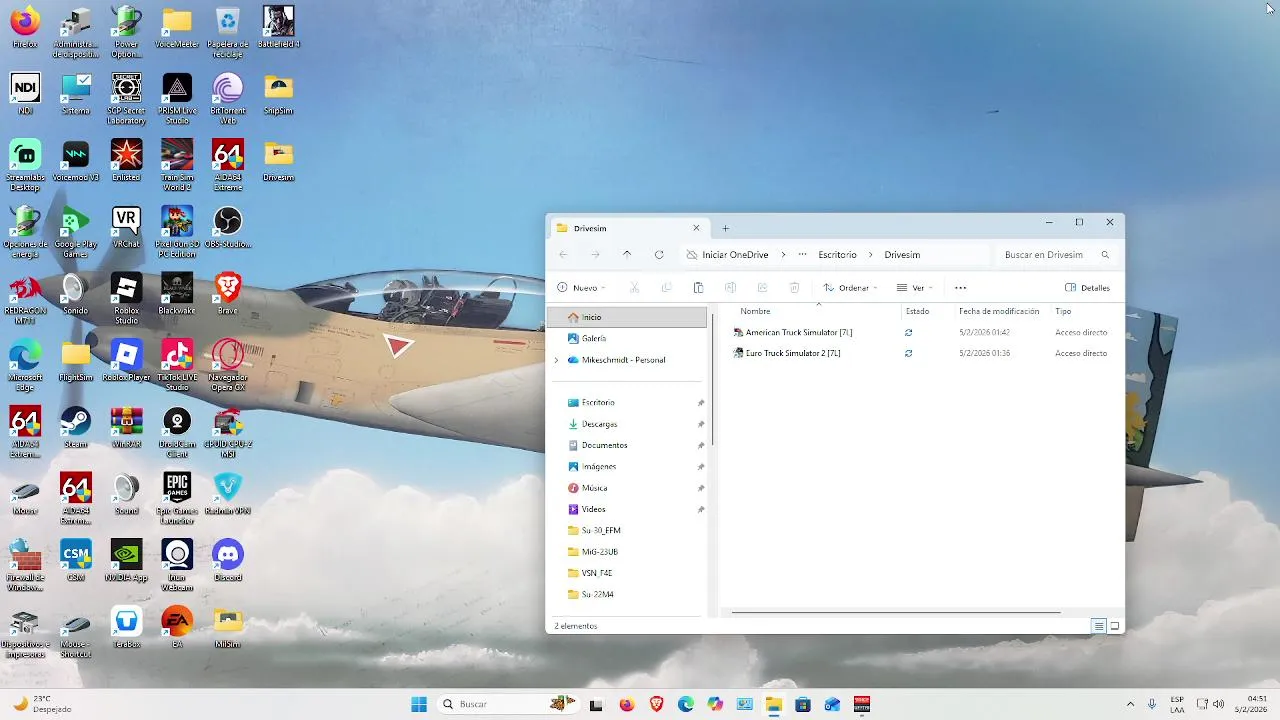Select the Firefox desktop shortcut
Viewport: 1280px width, 720px height.
[x=25, y=28]
